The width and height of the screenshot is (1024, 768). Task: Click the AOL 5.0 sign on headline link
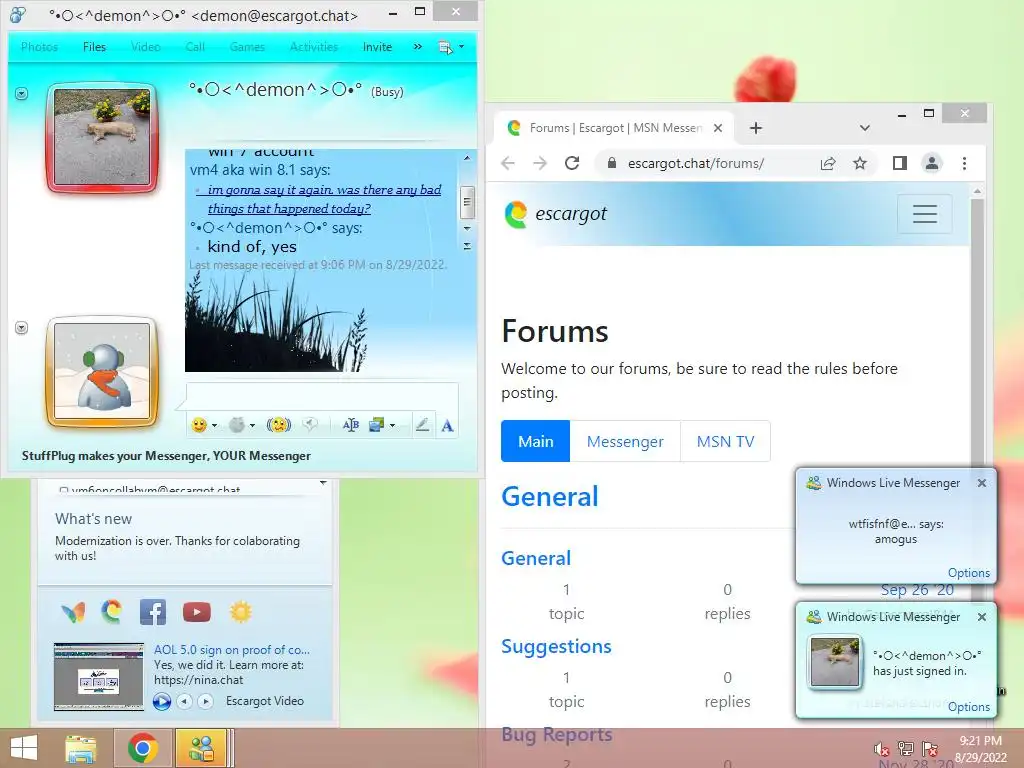(x=232, y=650)
